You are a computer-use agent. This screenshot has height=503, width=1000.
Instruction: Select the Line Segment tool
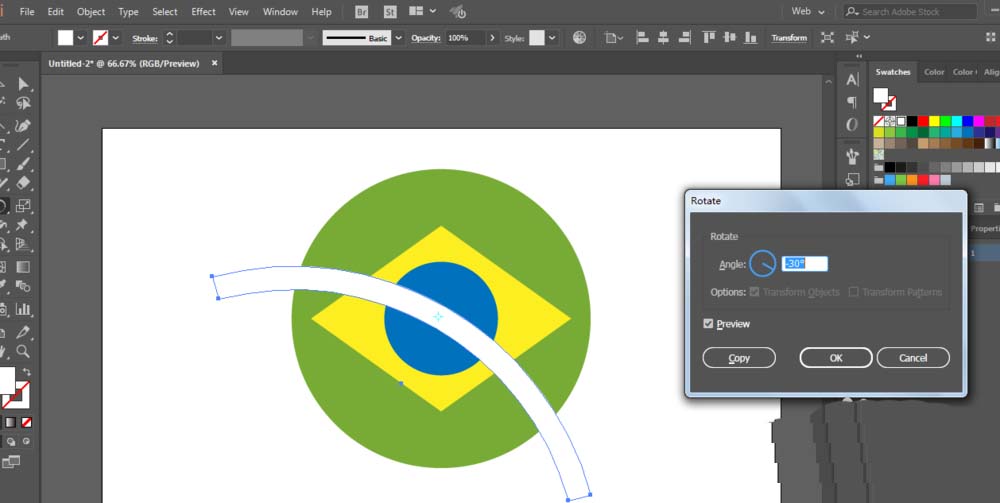24,145
